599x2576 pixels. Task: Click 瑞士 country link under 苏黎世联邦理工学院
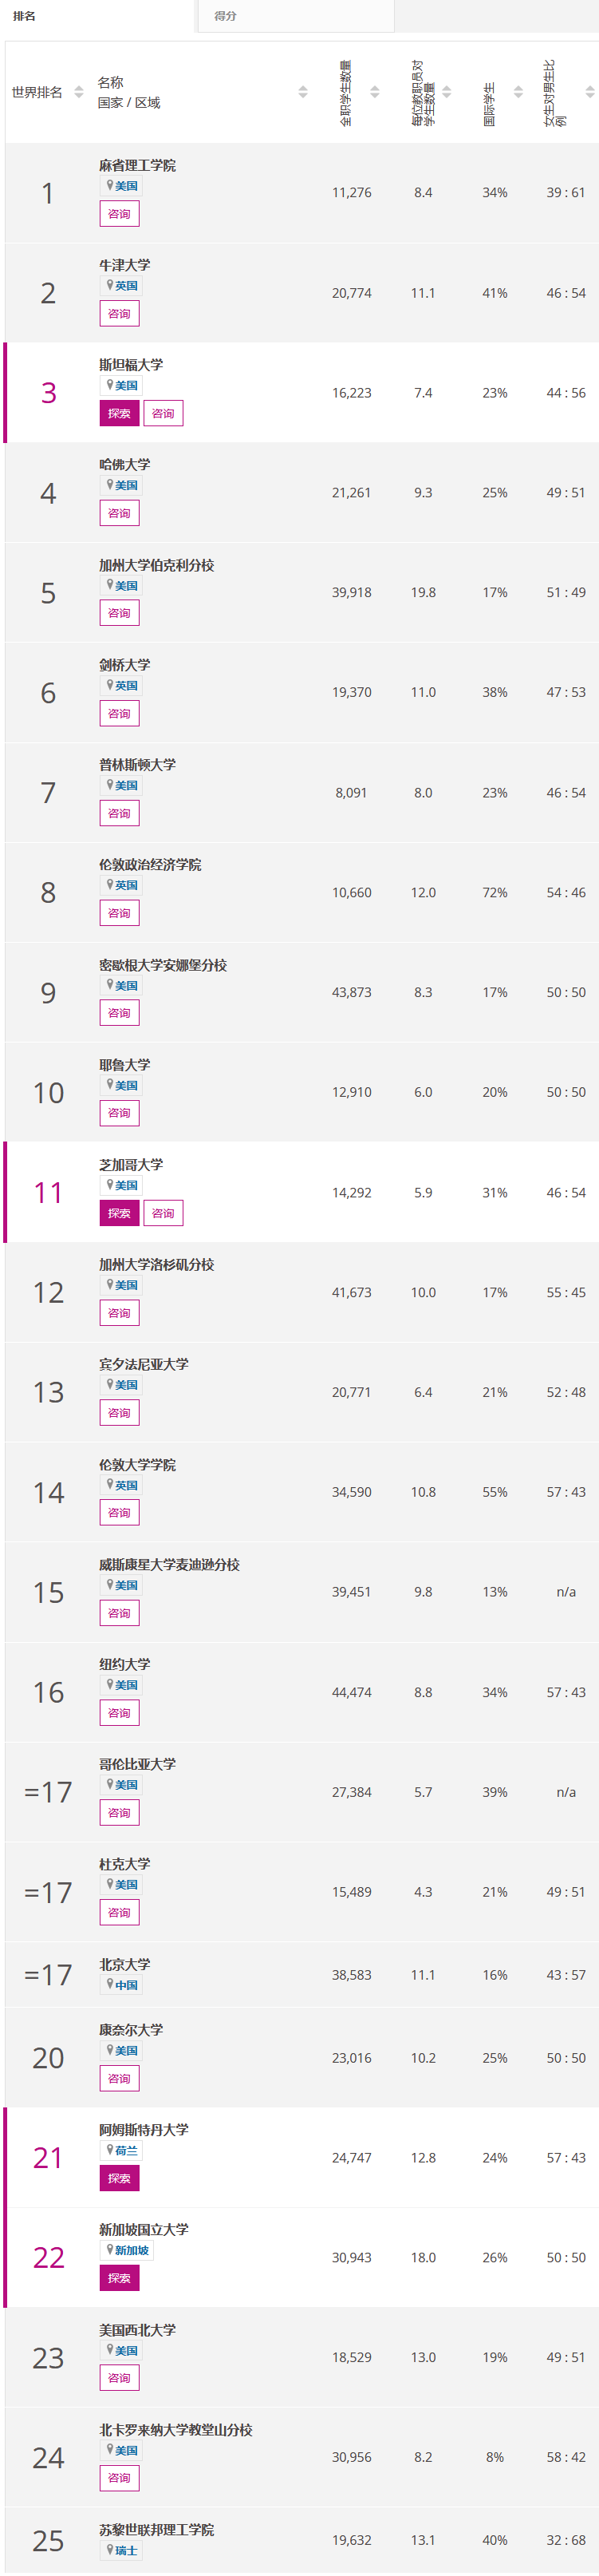pos(126,2550)
